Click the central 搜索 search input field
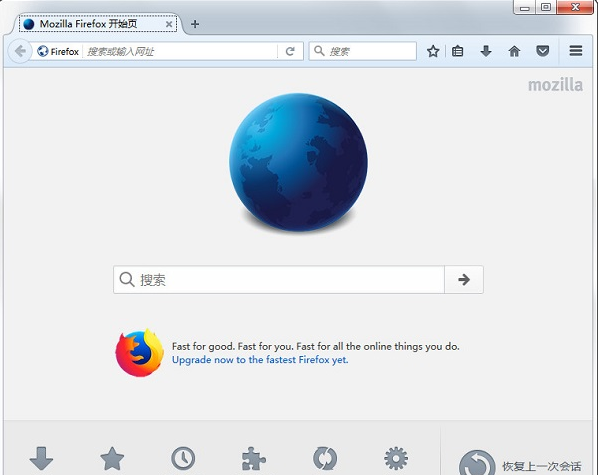Viewport: 599px width, 475px height. click(x=279, y=280)
